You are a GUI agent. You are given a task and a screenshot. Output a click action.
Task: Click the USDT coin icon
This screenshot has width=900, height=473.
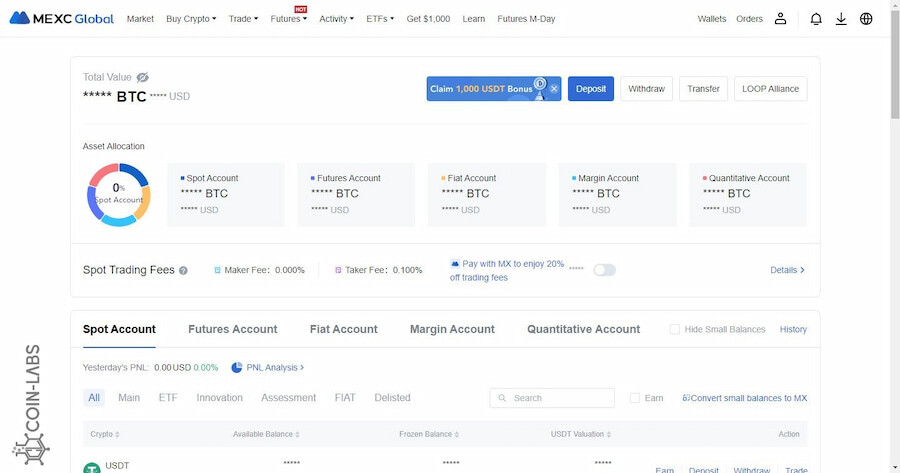click(92, 468)
